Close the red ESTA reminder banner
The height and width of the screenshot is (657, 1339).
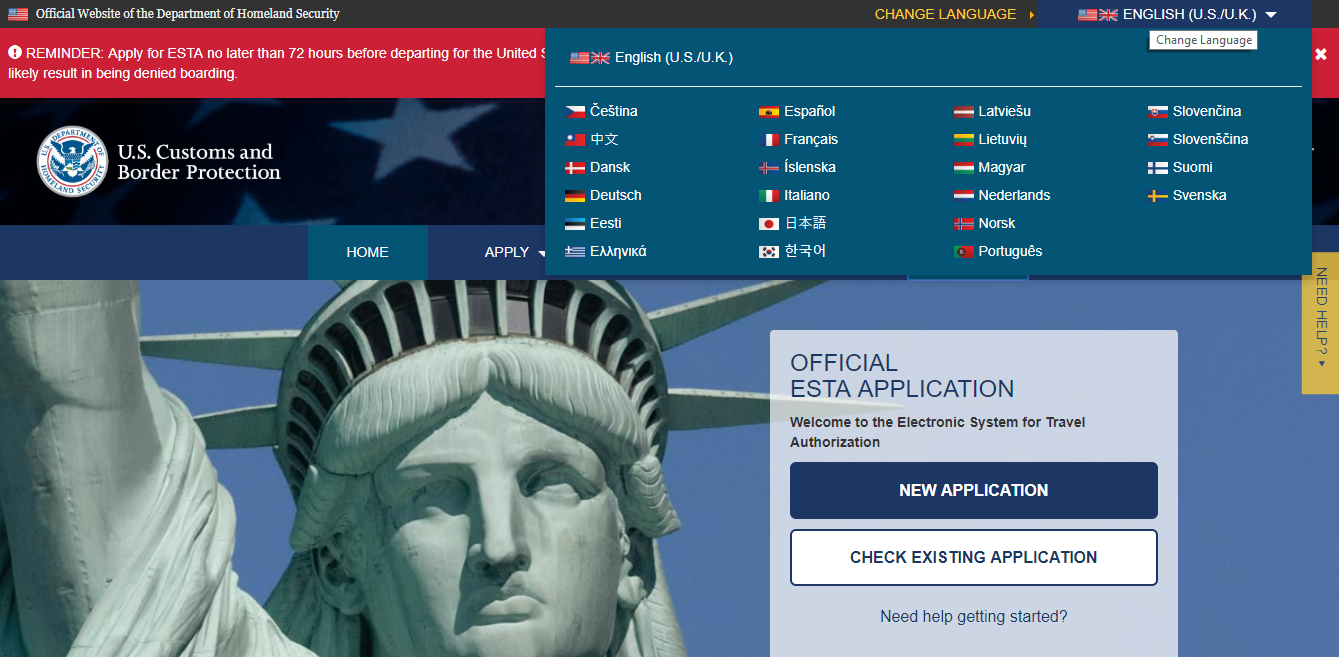tap(1320, 54)
